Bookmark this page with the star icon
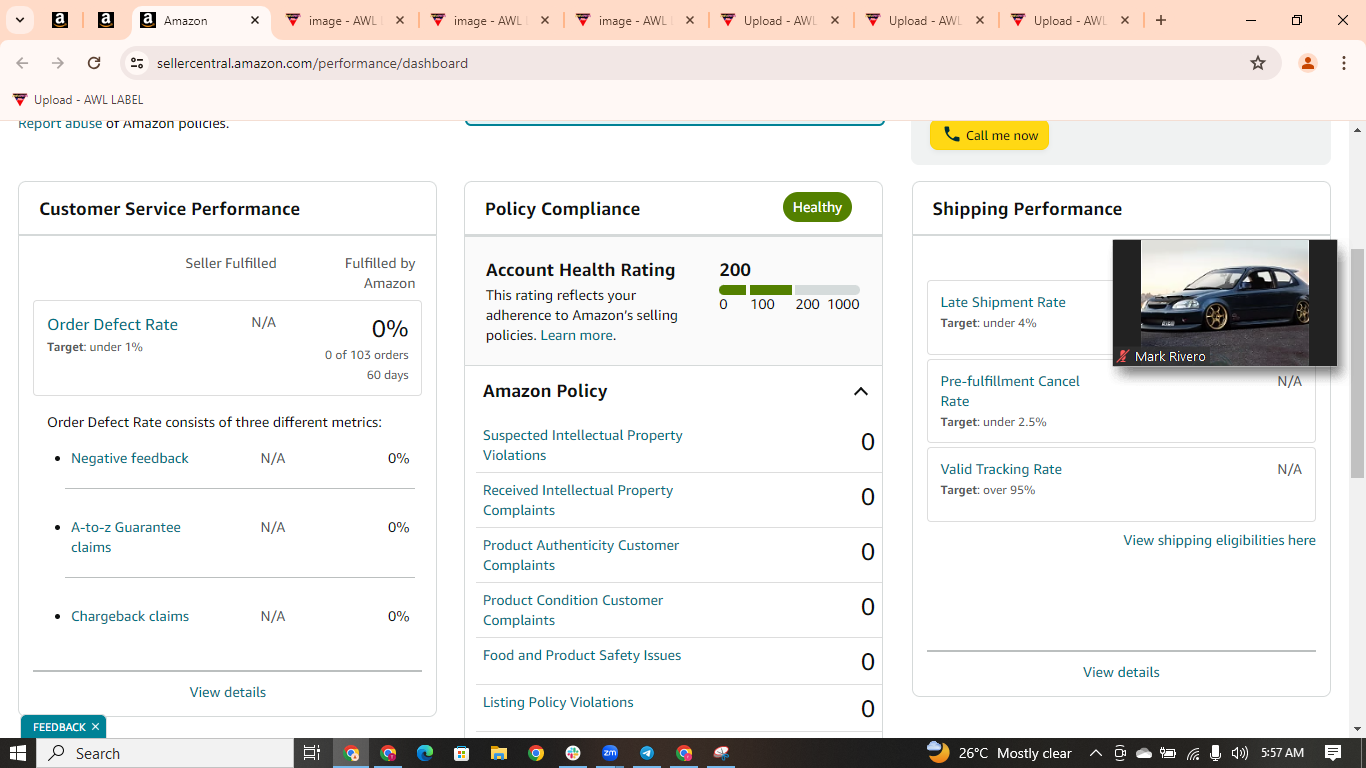Screen dimensions: 1366x768 tap(1258, 63)
